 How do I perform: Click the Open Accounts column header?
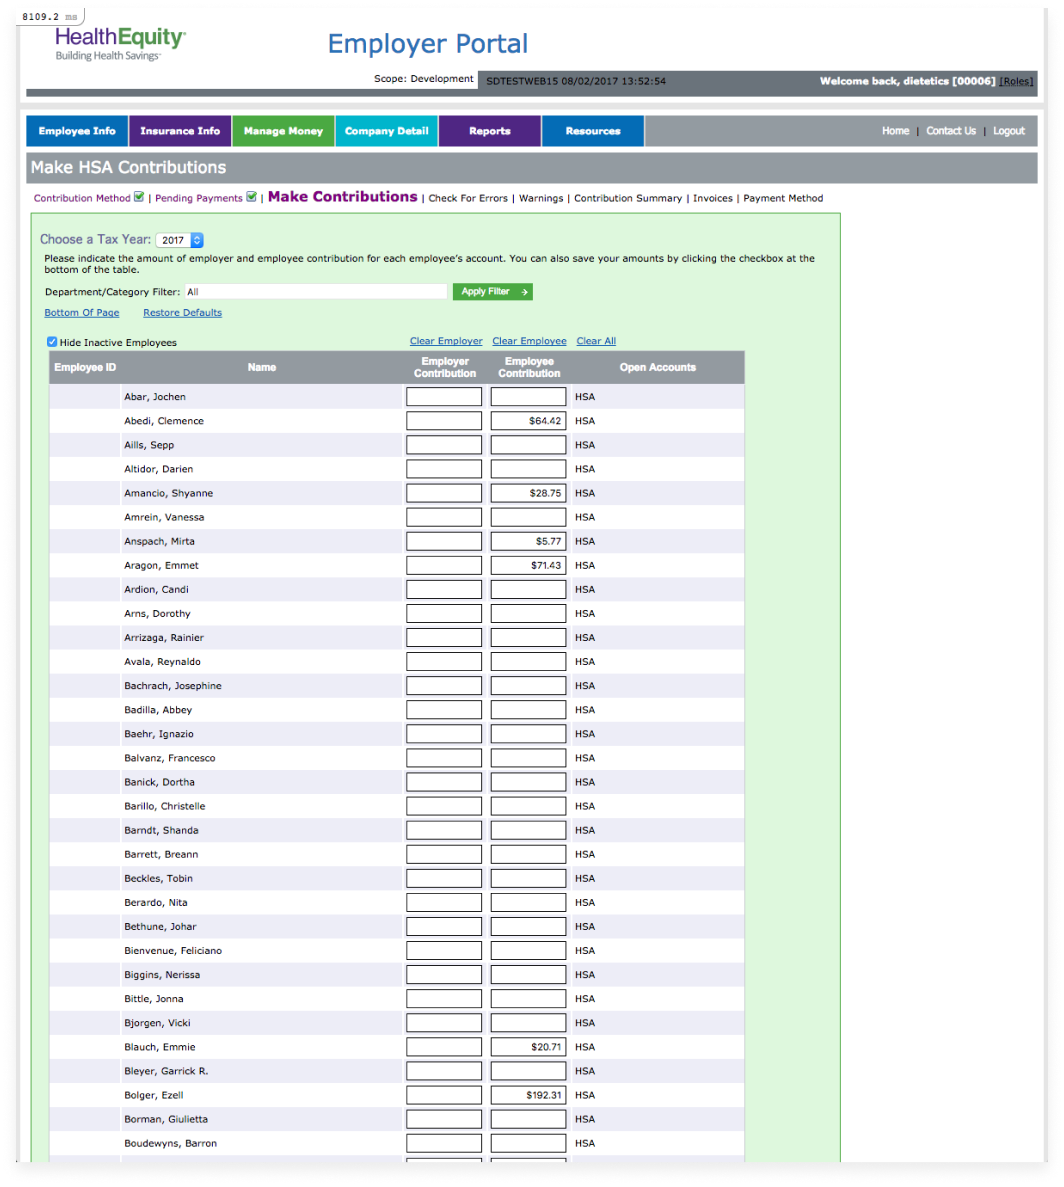[658, 367]
